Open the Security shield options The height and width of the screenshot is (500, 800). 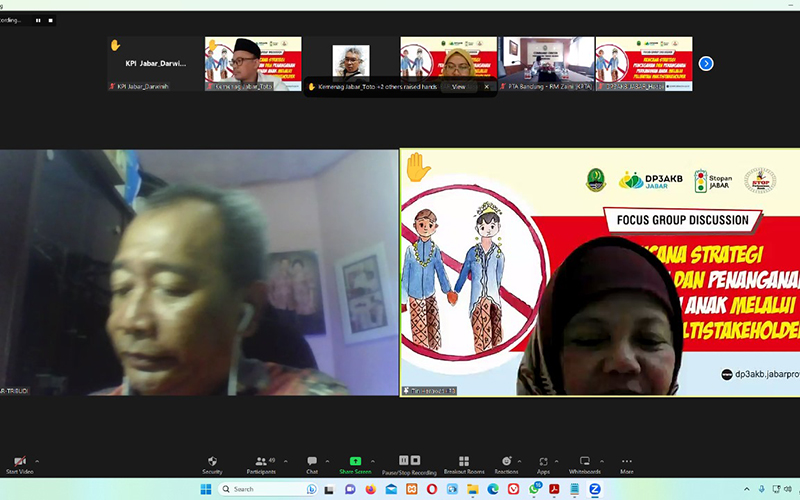tap(212, 462)
